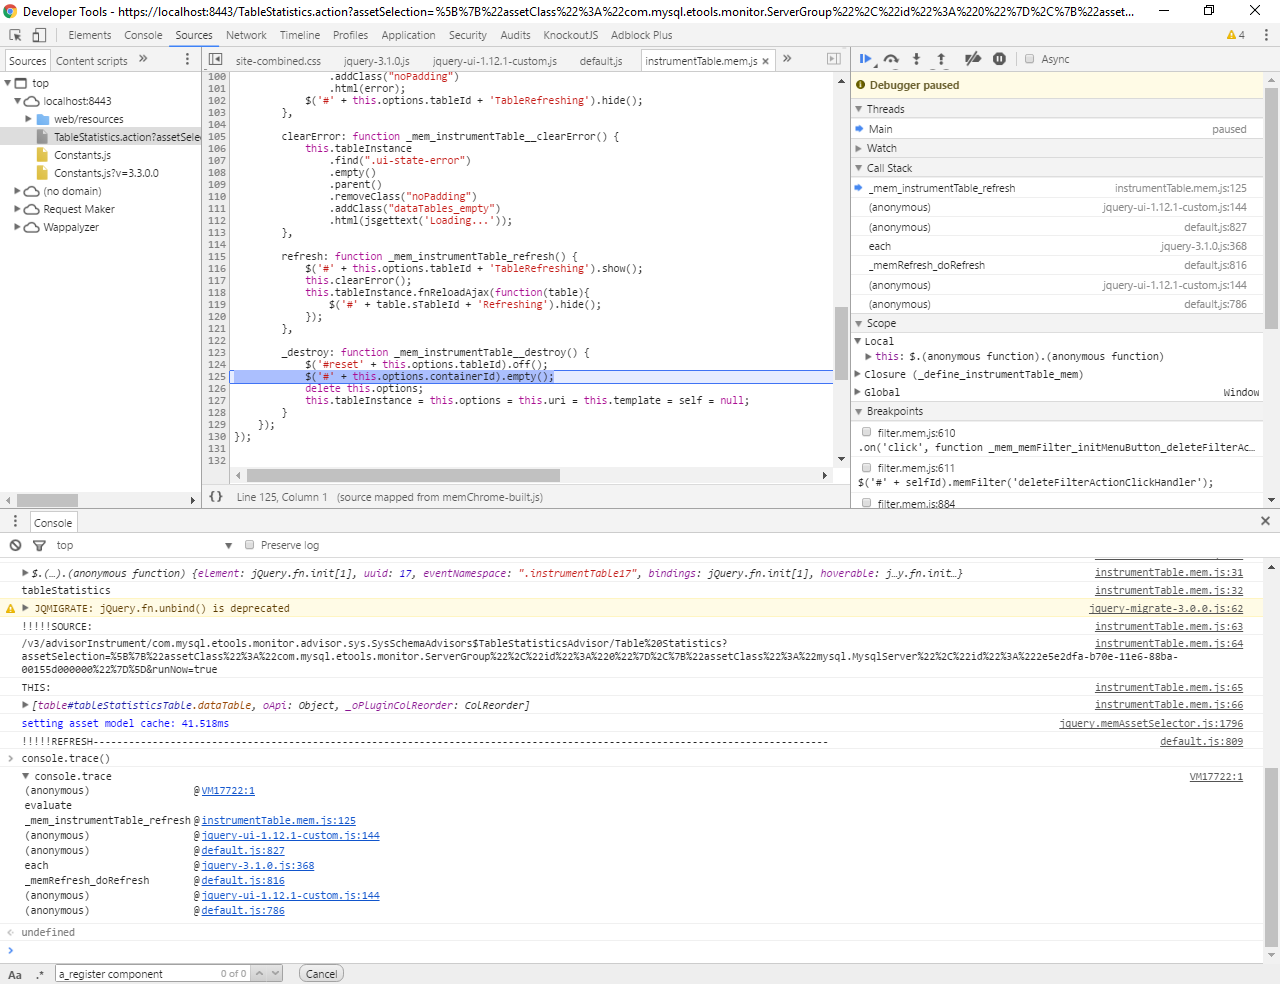The width and height of the screenshot is (1280, 984).
Task: Toggle device toolbar icon
Action: pos(39,35)
